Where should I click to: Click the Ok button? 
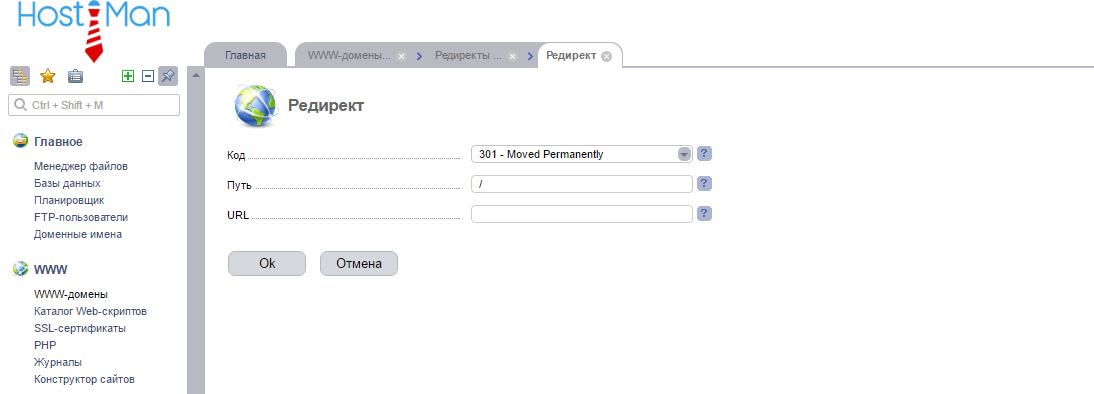[x=267, y=264]
